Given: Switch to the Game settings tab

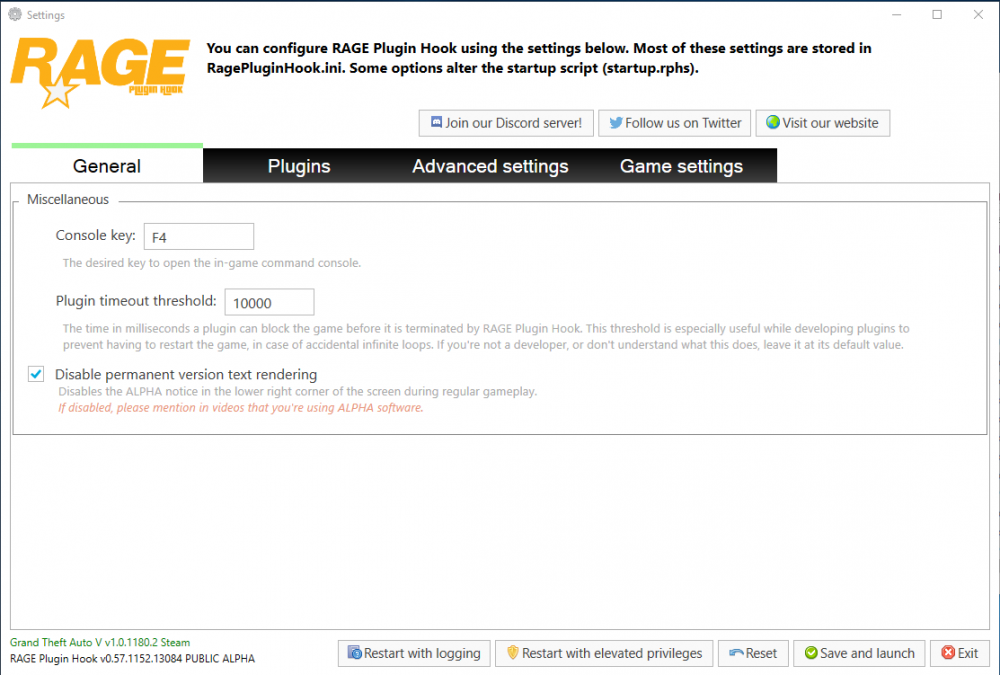Looking at the screenshot, I should point(681,166).
